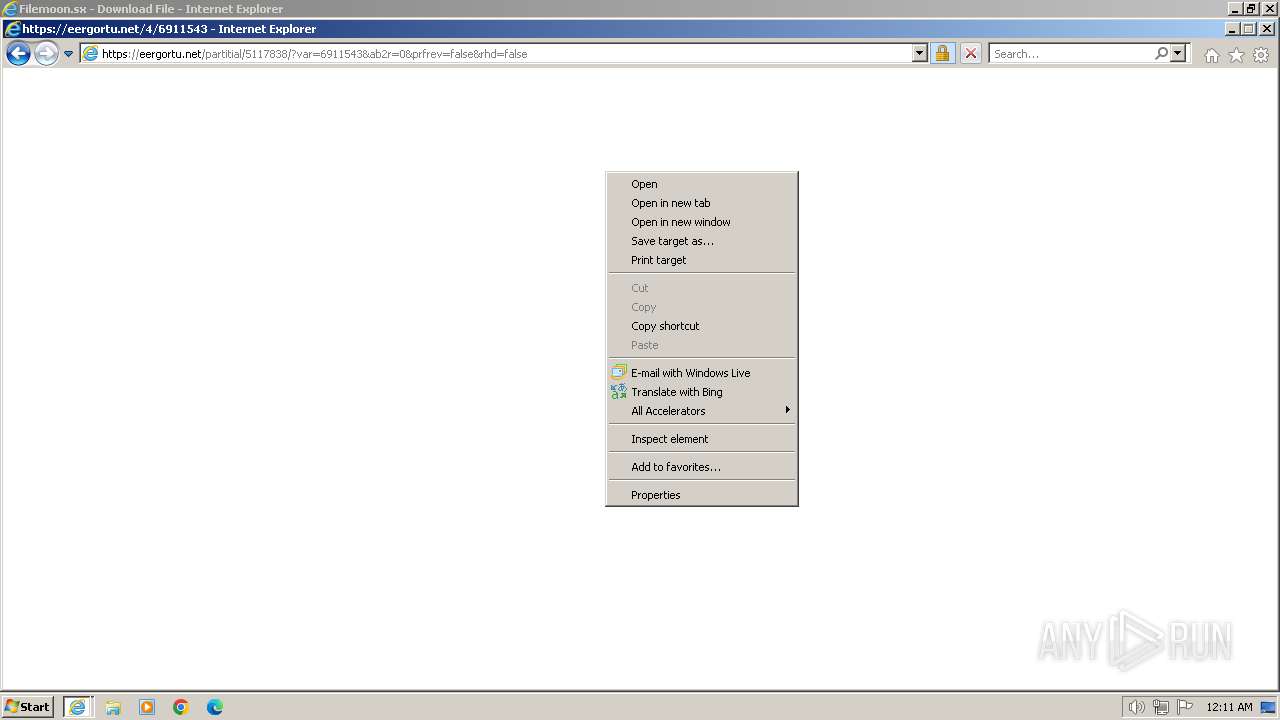
Task: Click inside the Search box
Action: coord(1070,54)
